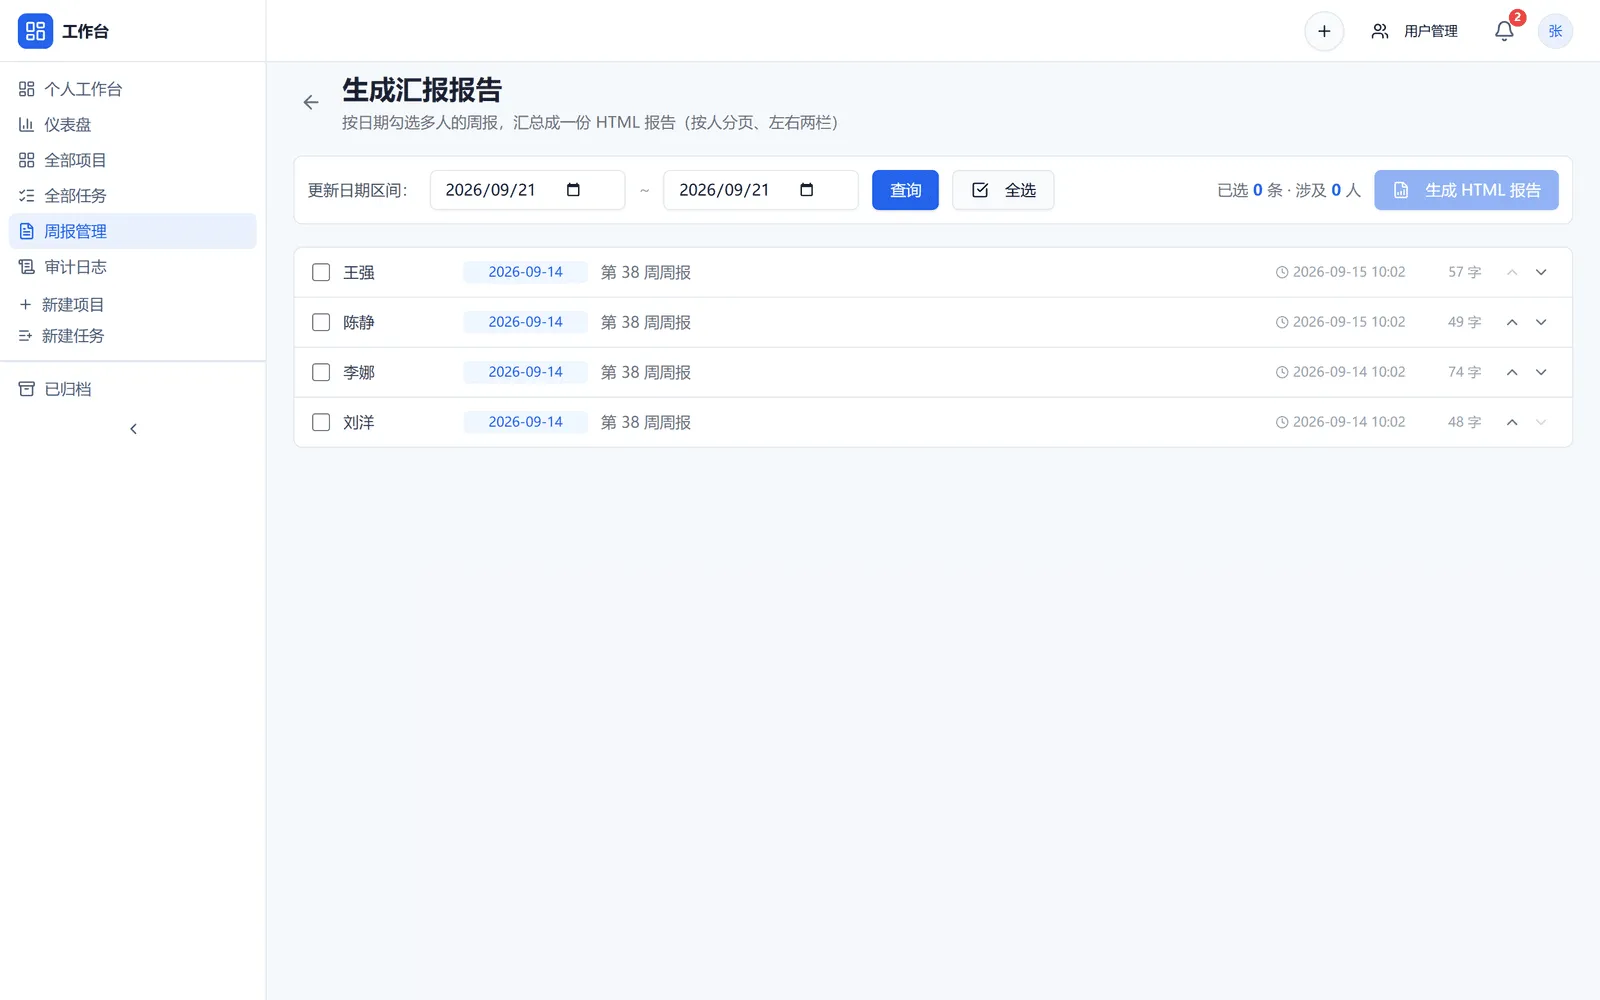Viewport: 1600px width, 1000px height.
Task: Click the 查询 button
Action: [905, 190]
